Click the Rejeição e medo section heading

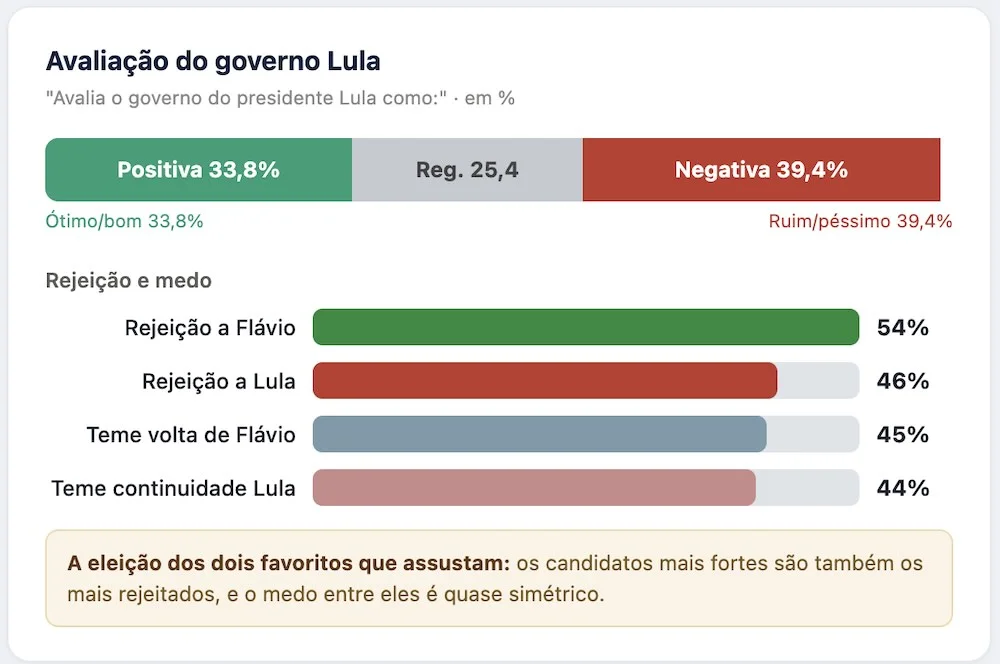129,281
